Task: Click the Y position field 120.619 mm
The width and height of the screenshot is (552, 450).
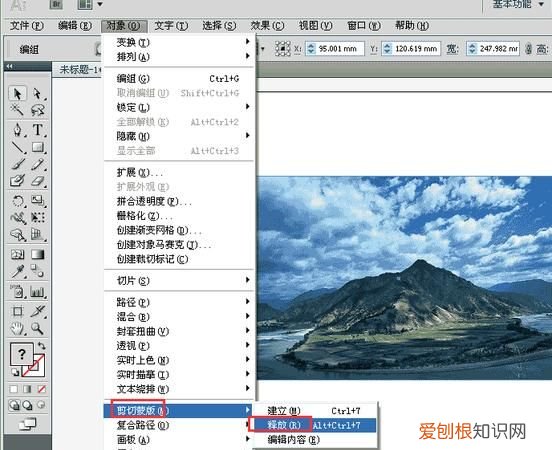Action: pyautogui.click(x=411, y=49)
